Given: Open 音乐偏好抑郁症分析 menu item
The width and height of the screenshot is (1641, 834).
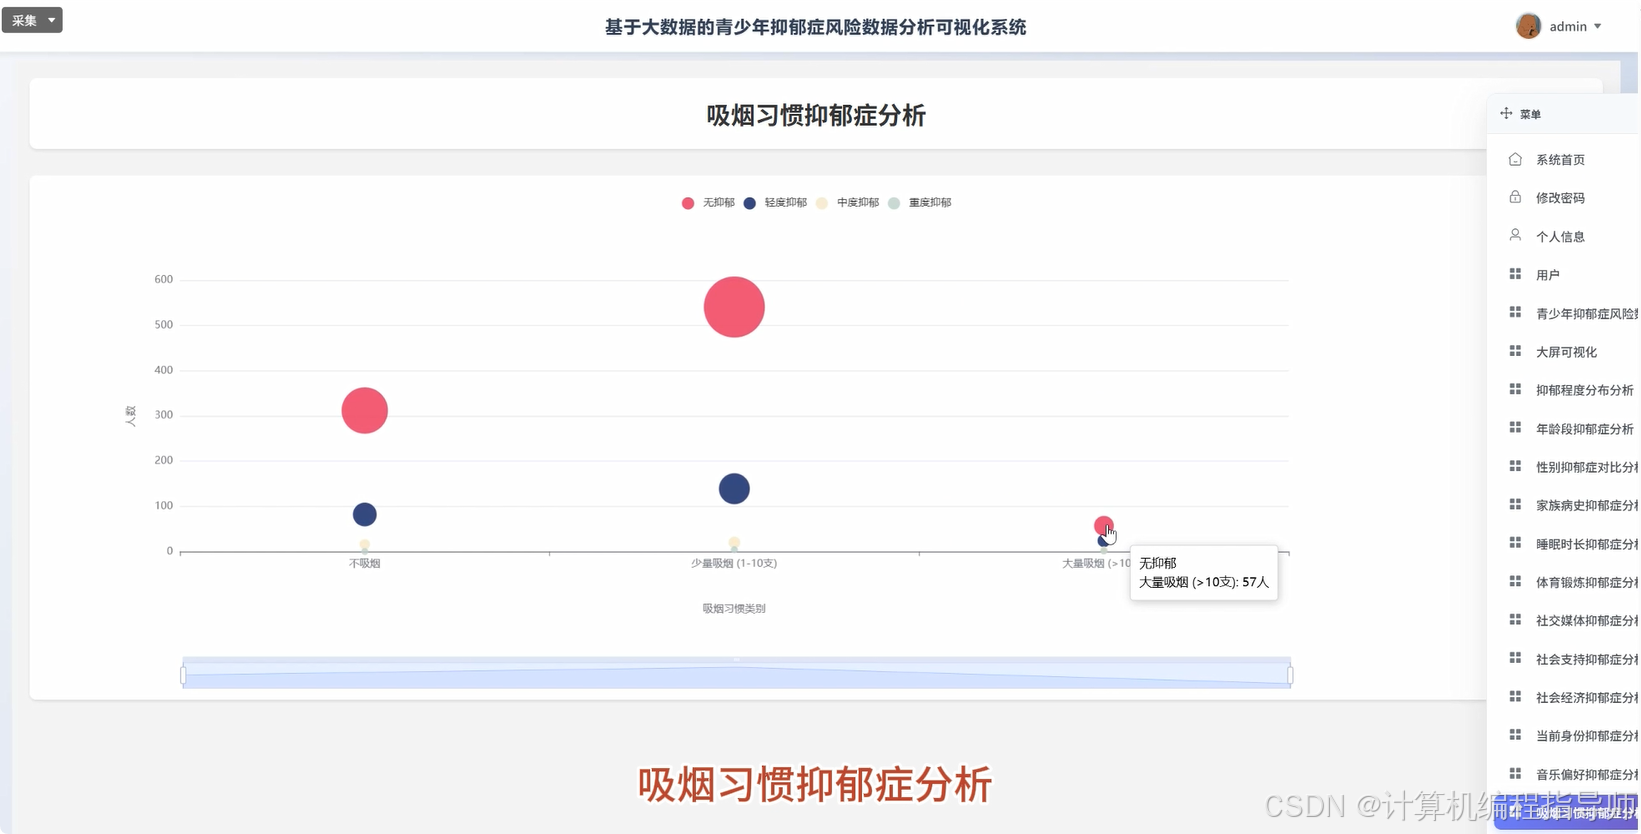Looking at the screenshot, I should [1587, 775].
